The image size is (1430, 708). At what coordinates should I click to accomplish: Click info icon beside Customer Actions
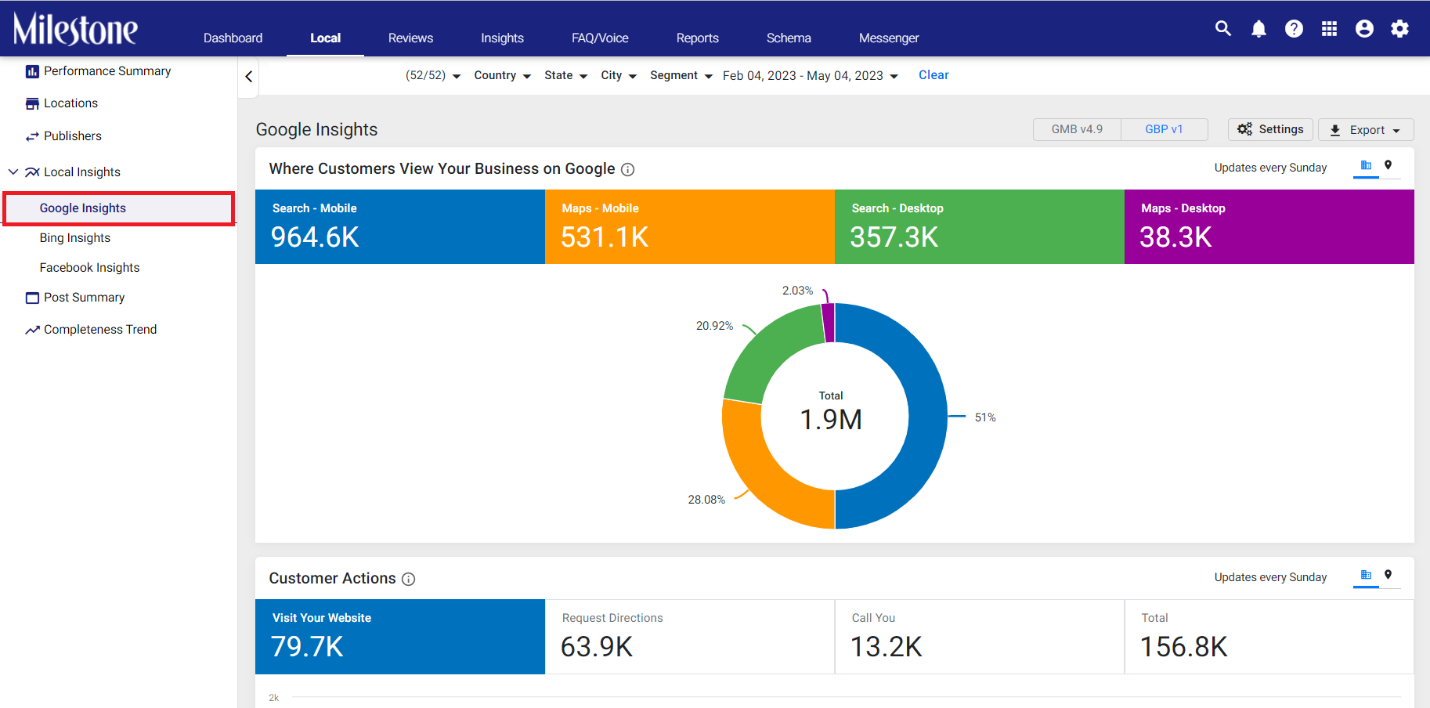coord(408,579)
